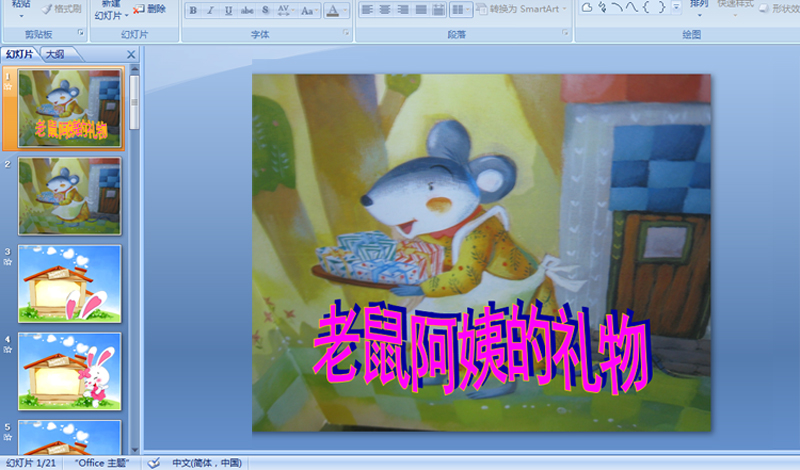
Task: Switch to the 大纲 outline tab
Action: [55, 54]
